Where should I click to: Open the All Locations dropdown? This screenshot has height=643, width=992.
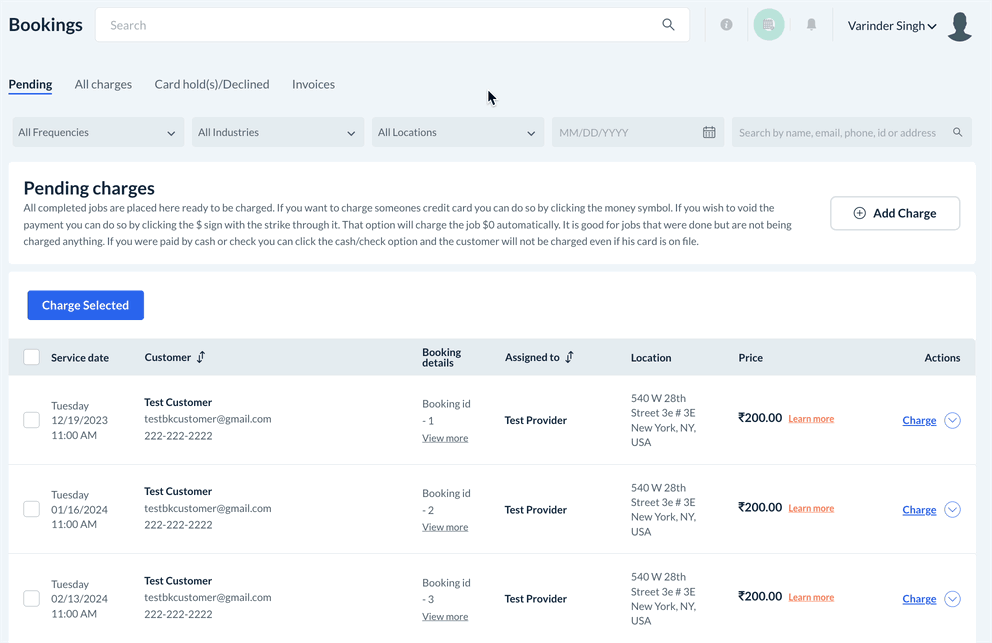457,132
